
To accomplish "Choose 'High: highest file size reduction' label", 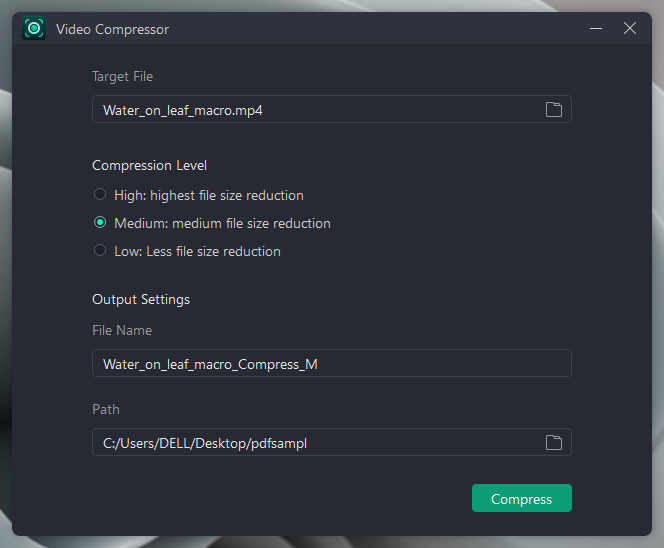I will coord(209,195).
